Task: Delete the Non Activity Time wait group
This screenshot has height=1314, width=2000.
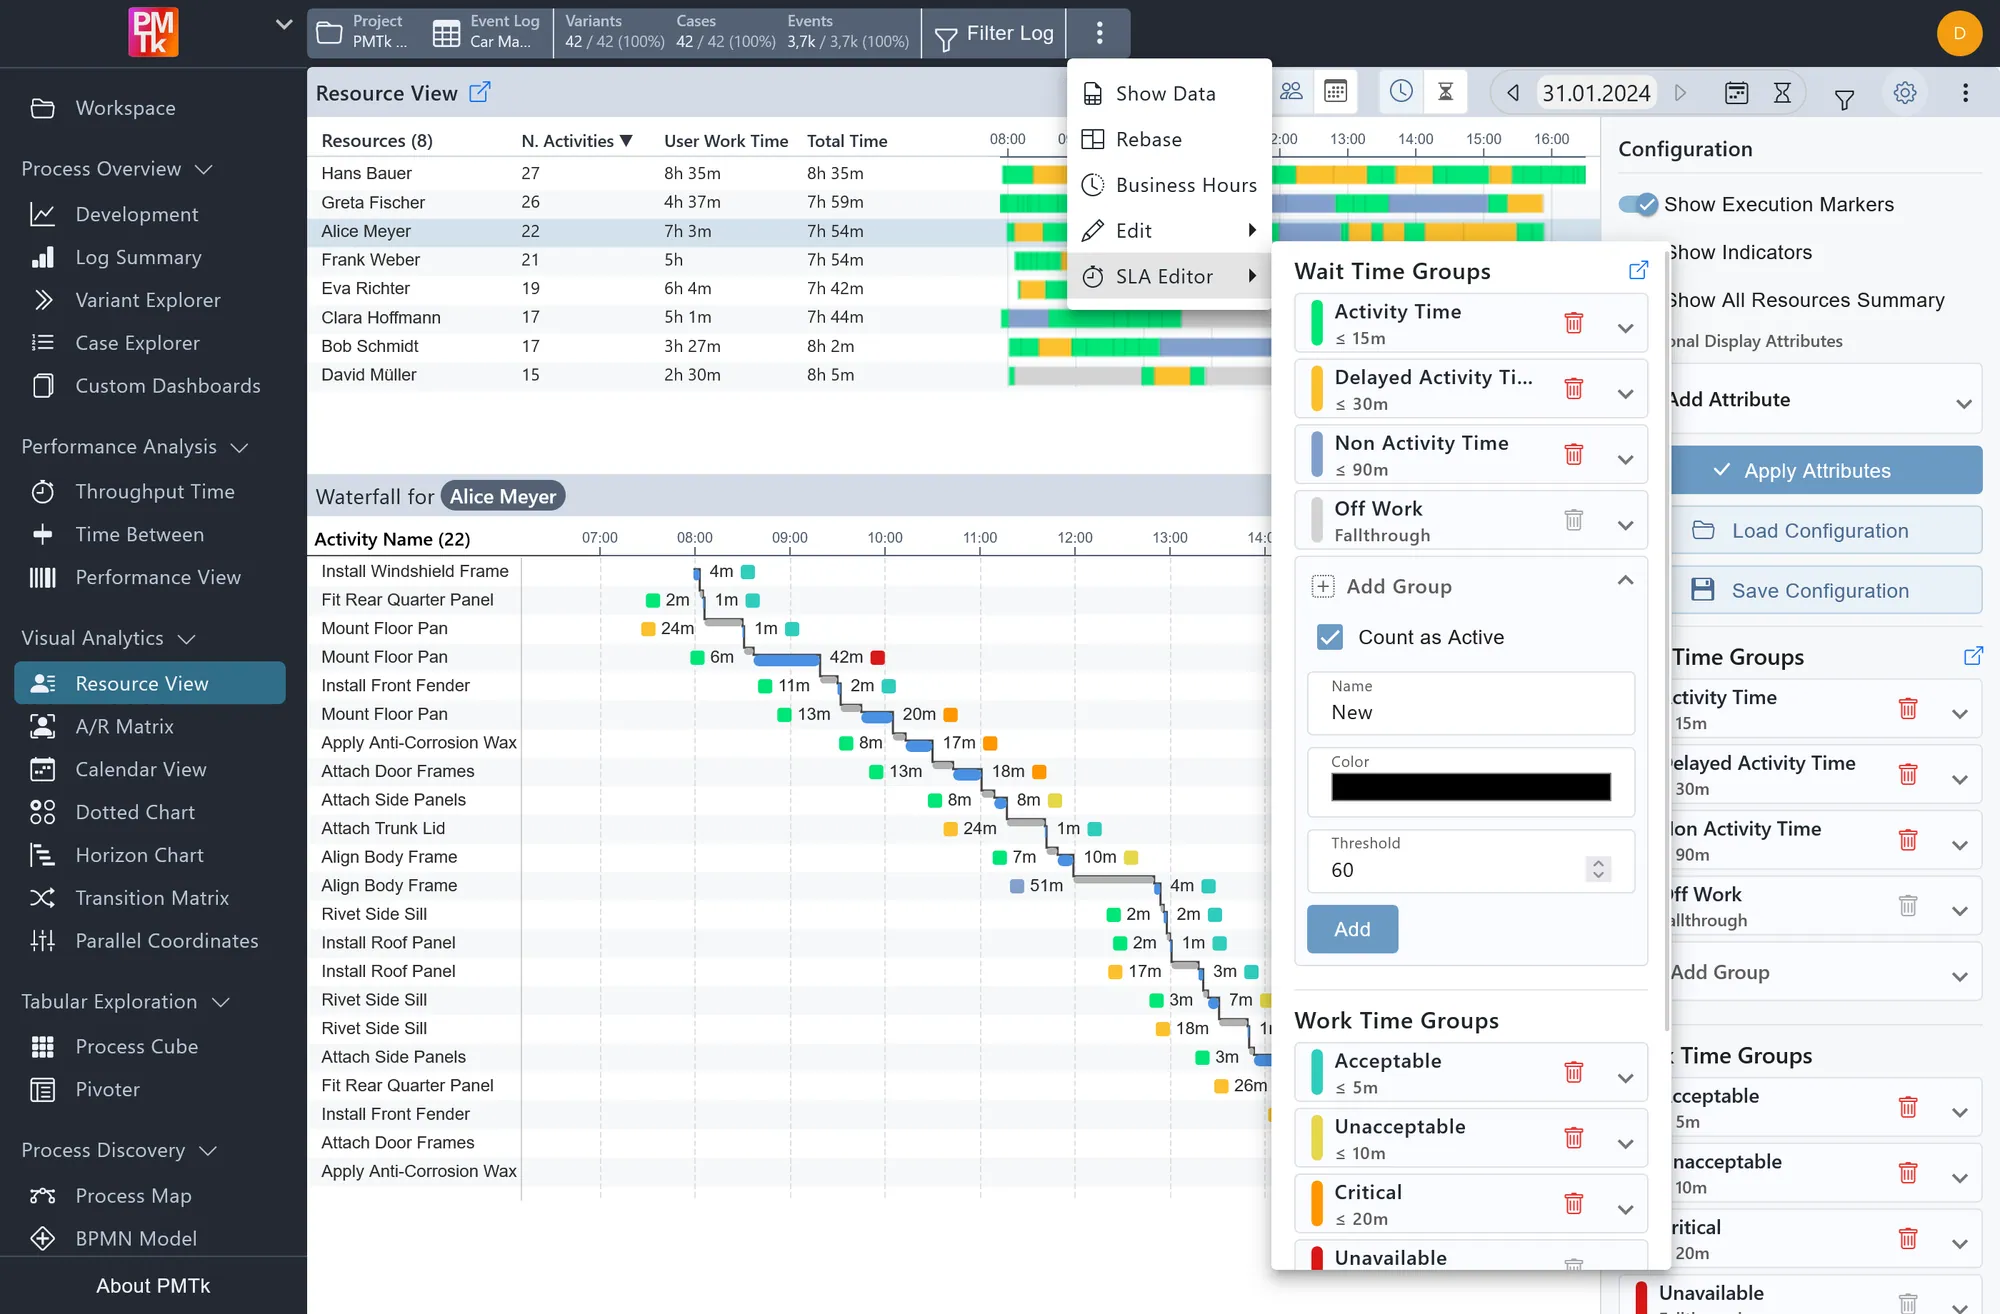Action: pyautogui.click(x=1573, y=454)
